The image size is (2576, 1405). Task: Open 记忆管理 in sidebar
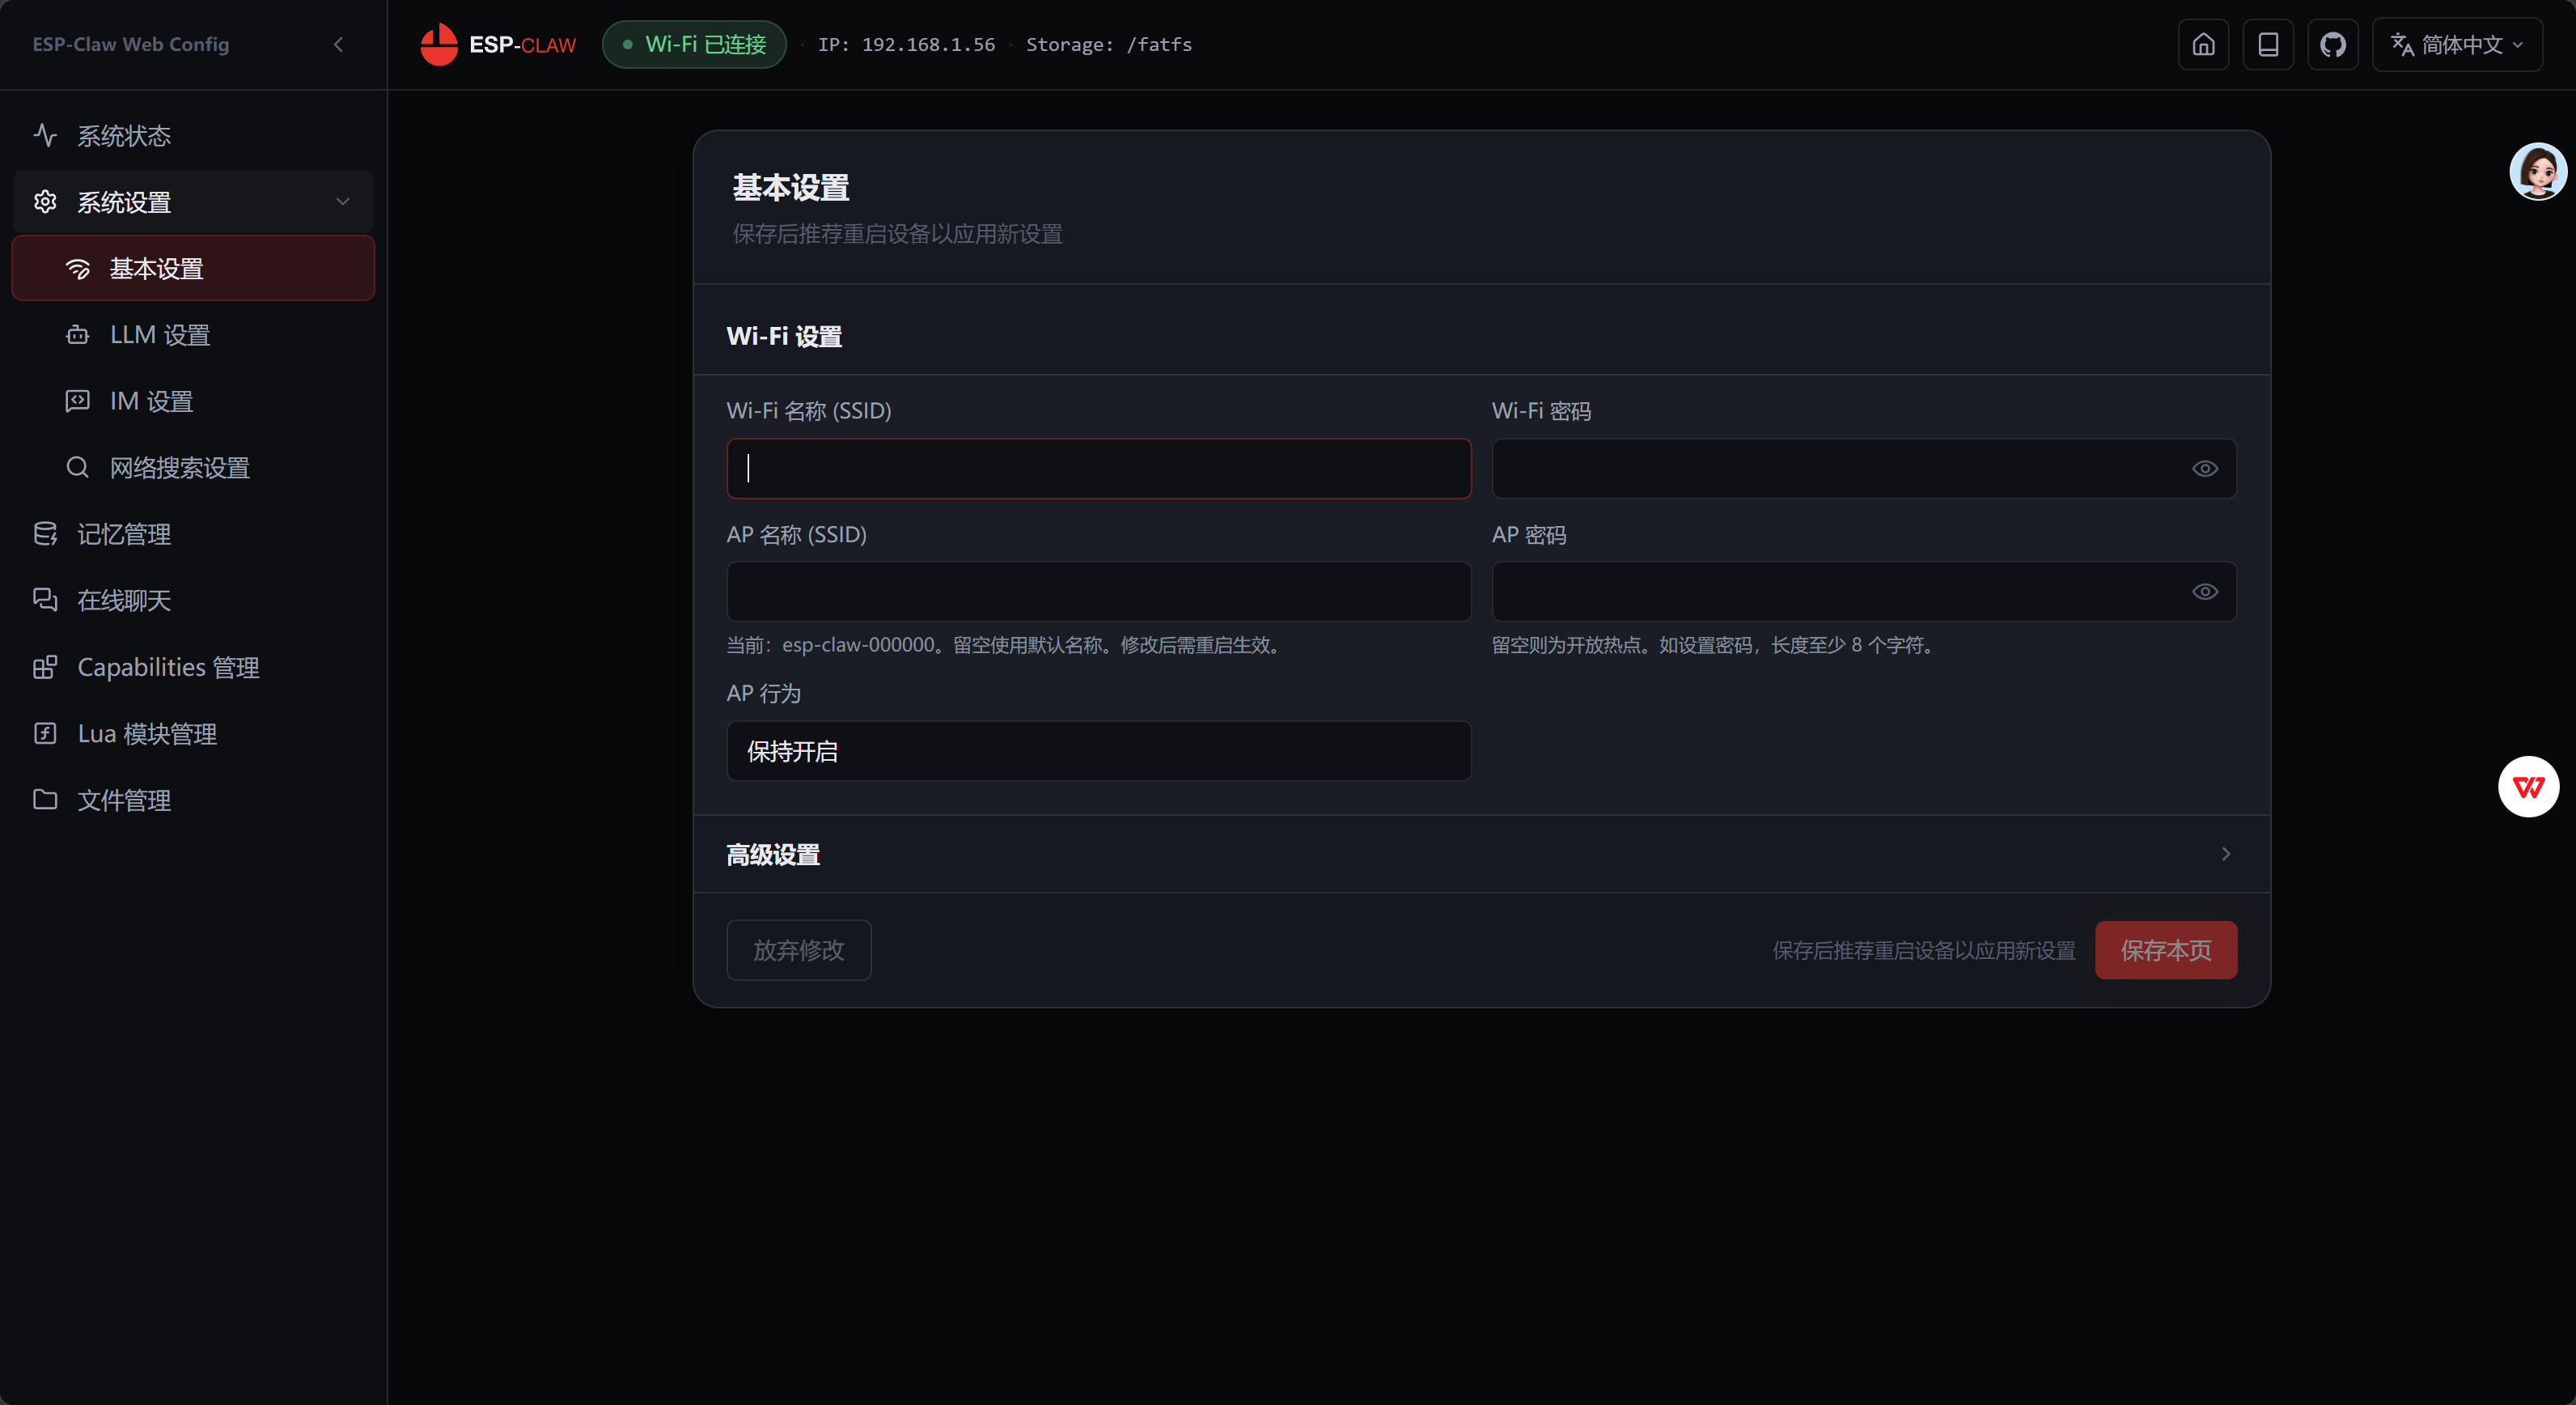coord(193,534)
